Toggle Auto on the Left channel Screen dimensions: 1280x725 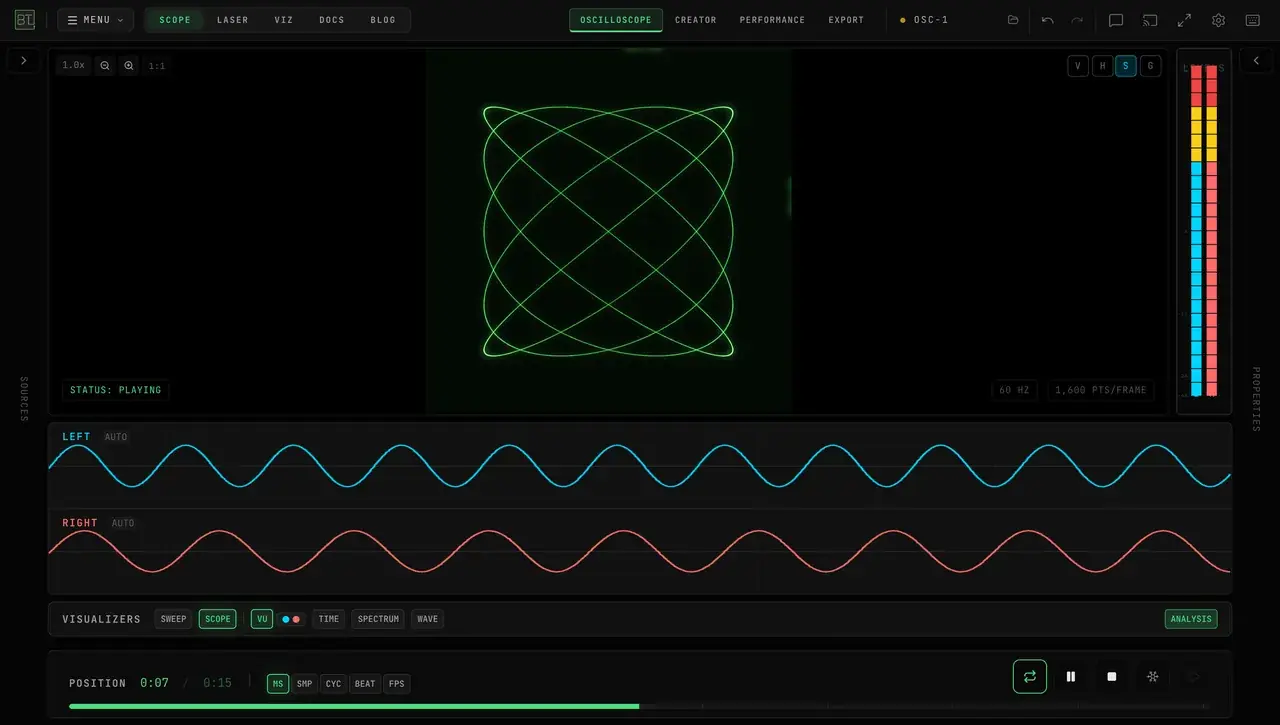pos(116,437)
